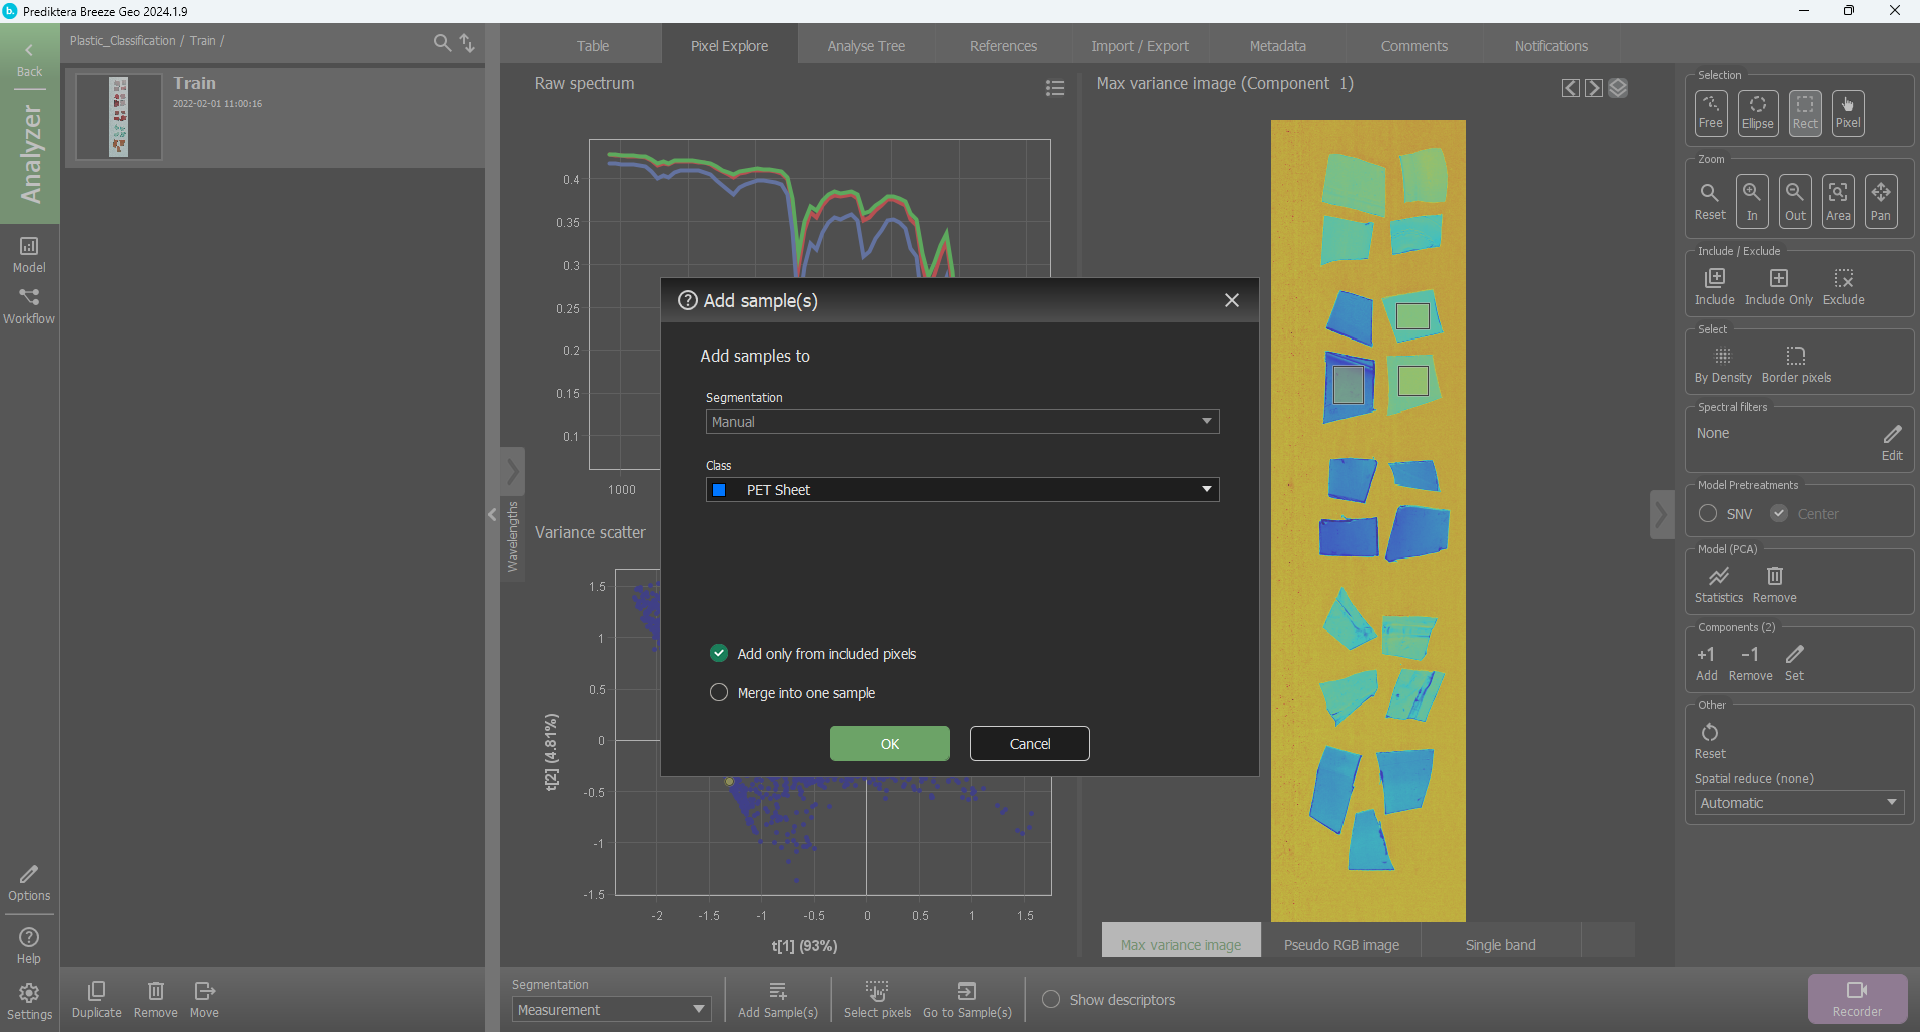Image resolution: width=1920 pixels, height=1032 pixels.
Task: Click the Train measurement thumbnail
Action: click(x=119, y=116)
